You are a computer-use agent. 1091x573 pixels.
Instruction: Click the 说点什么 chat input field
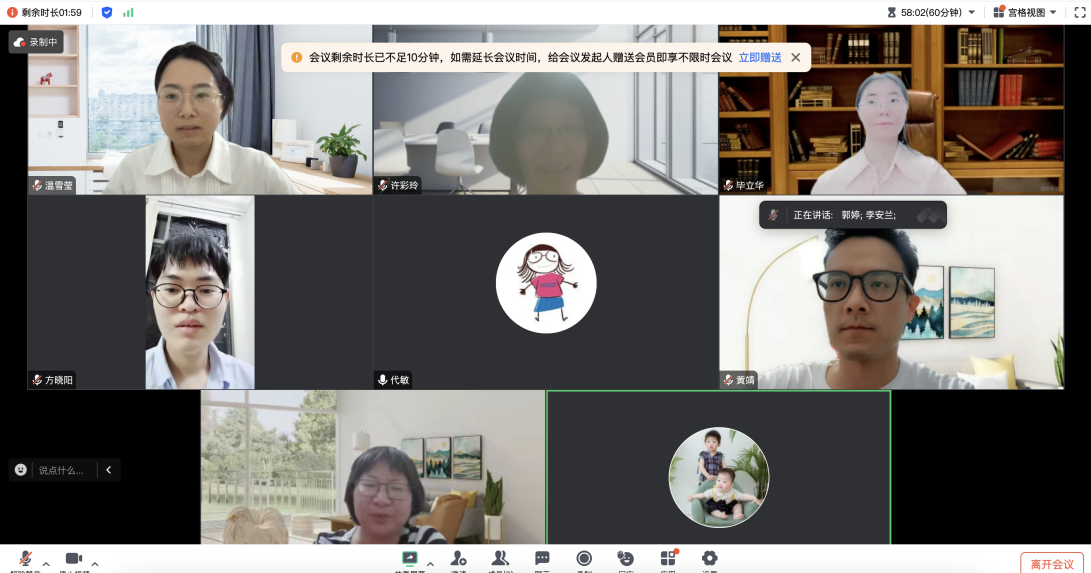[x=60, y=469]
